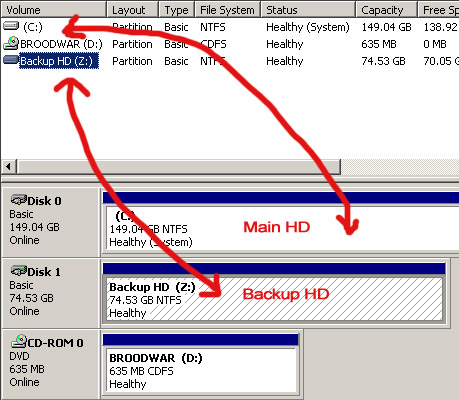The image size is (459, 400).
Task: Click the horizontal scrollbar thumb
Action: coord(178,166)
